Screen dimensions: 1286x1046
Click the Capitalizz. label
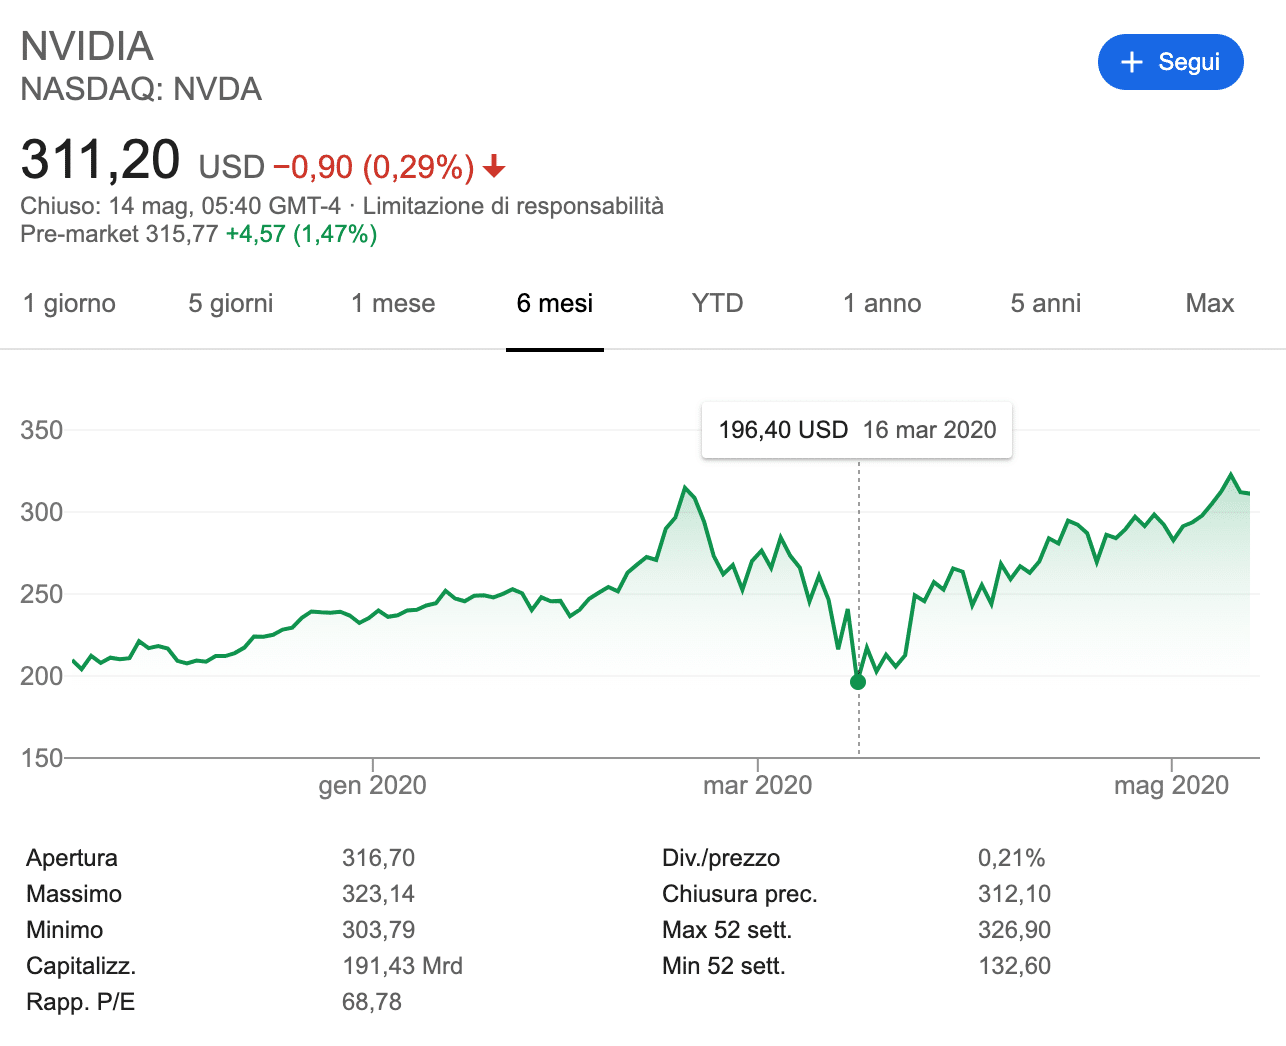[81, 966]
